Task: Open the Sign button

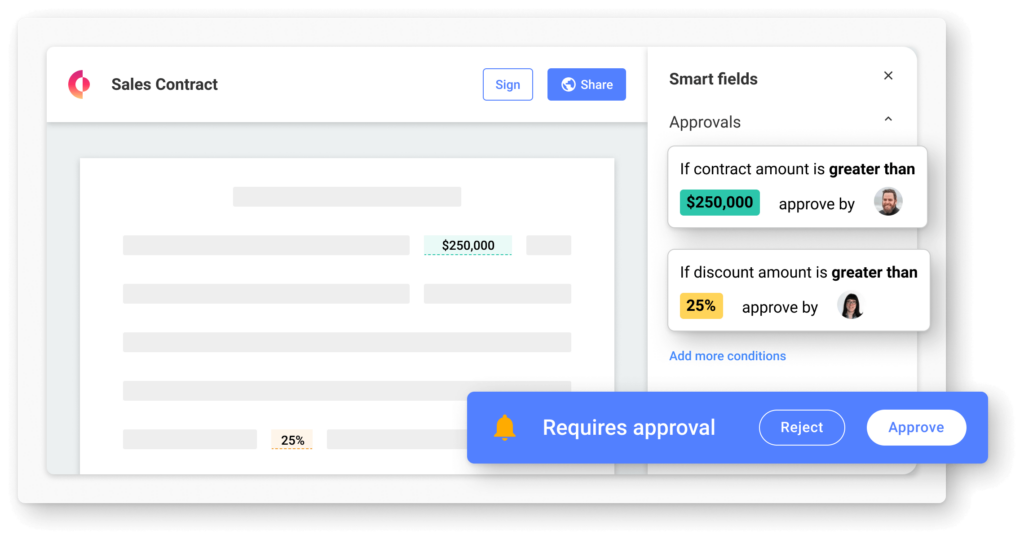Action: pos(507,84)
